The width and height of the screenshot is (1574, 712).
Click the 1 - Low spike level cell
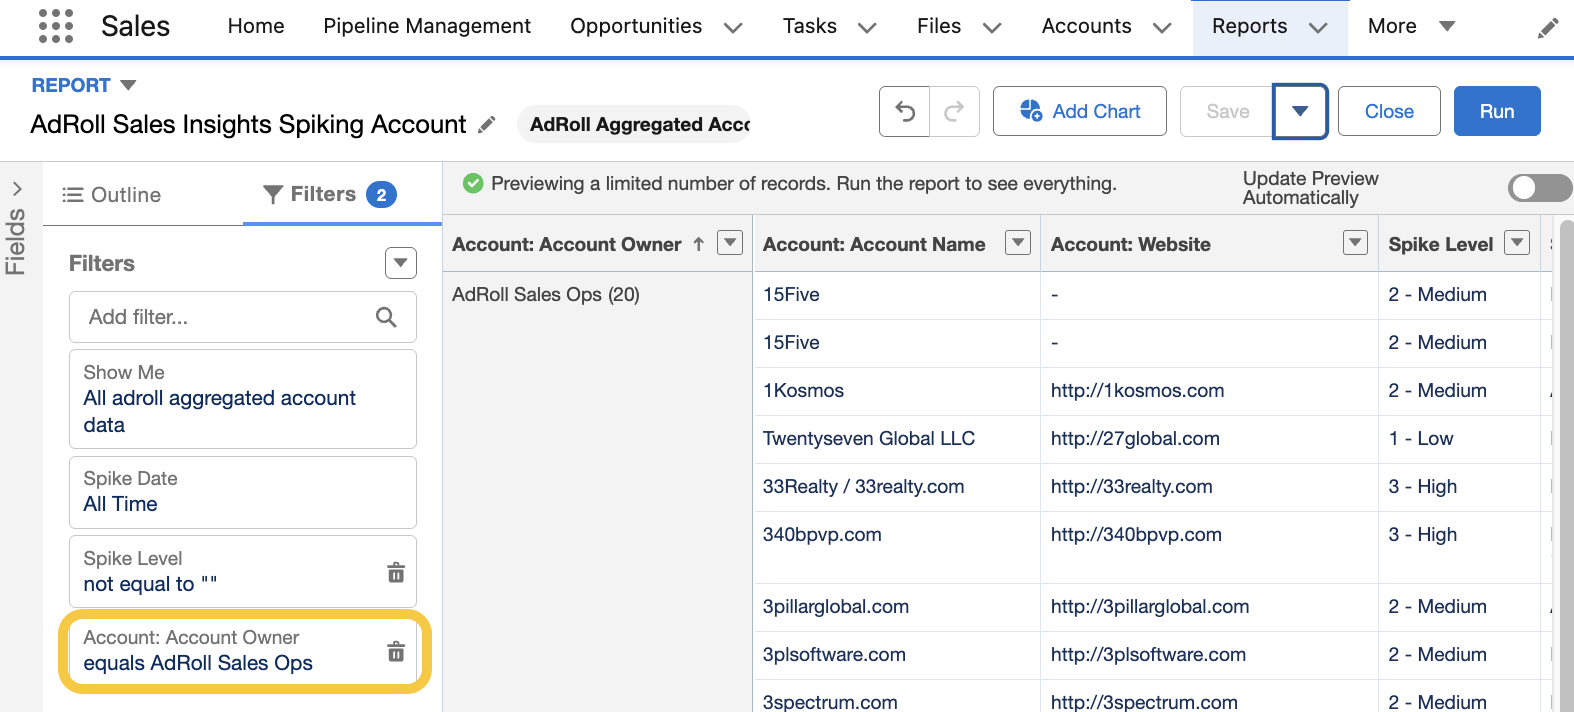tap(1458, 439)
